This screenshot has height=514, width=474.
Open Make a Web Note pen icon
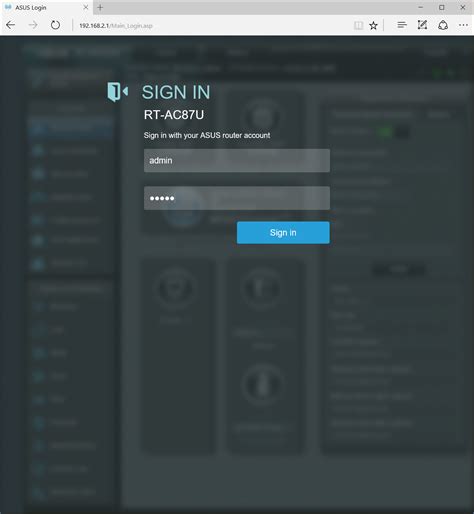click(422, 25)
